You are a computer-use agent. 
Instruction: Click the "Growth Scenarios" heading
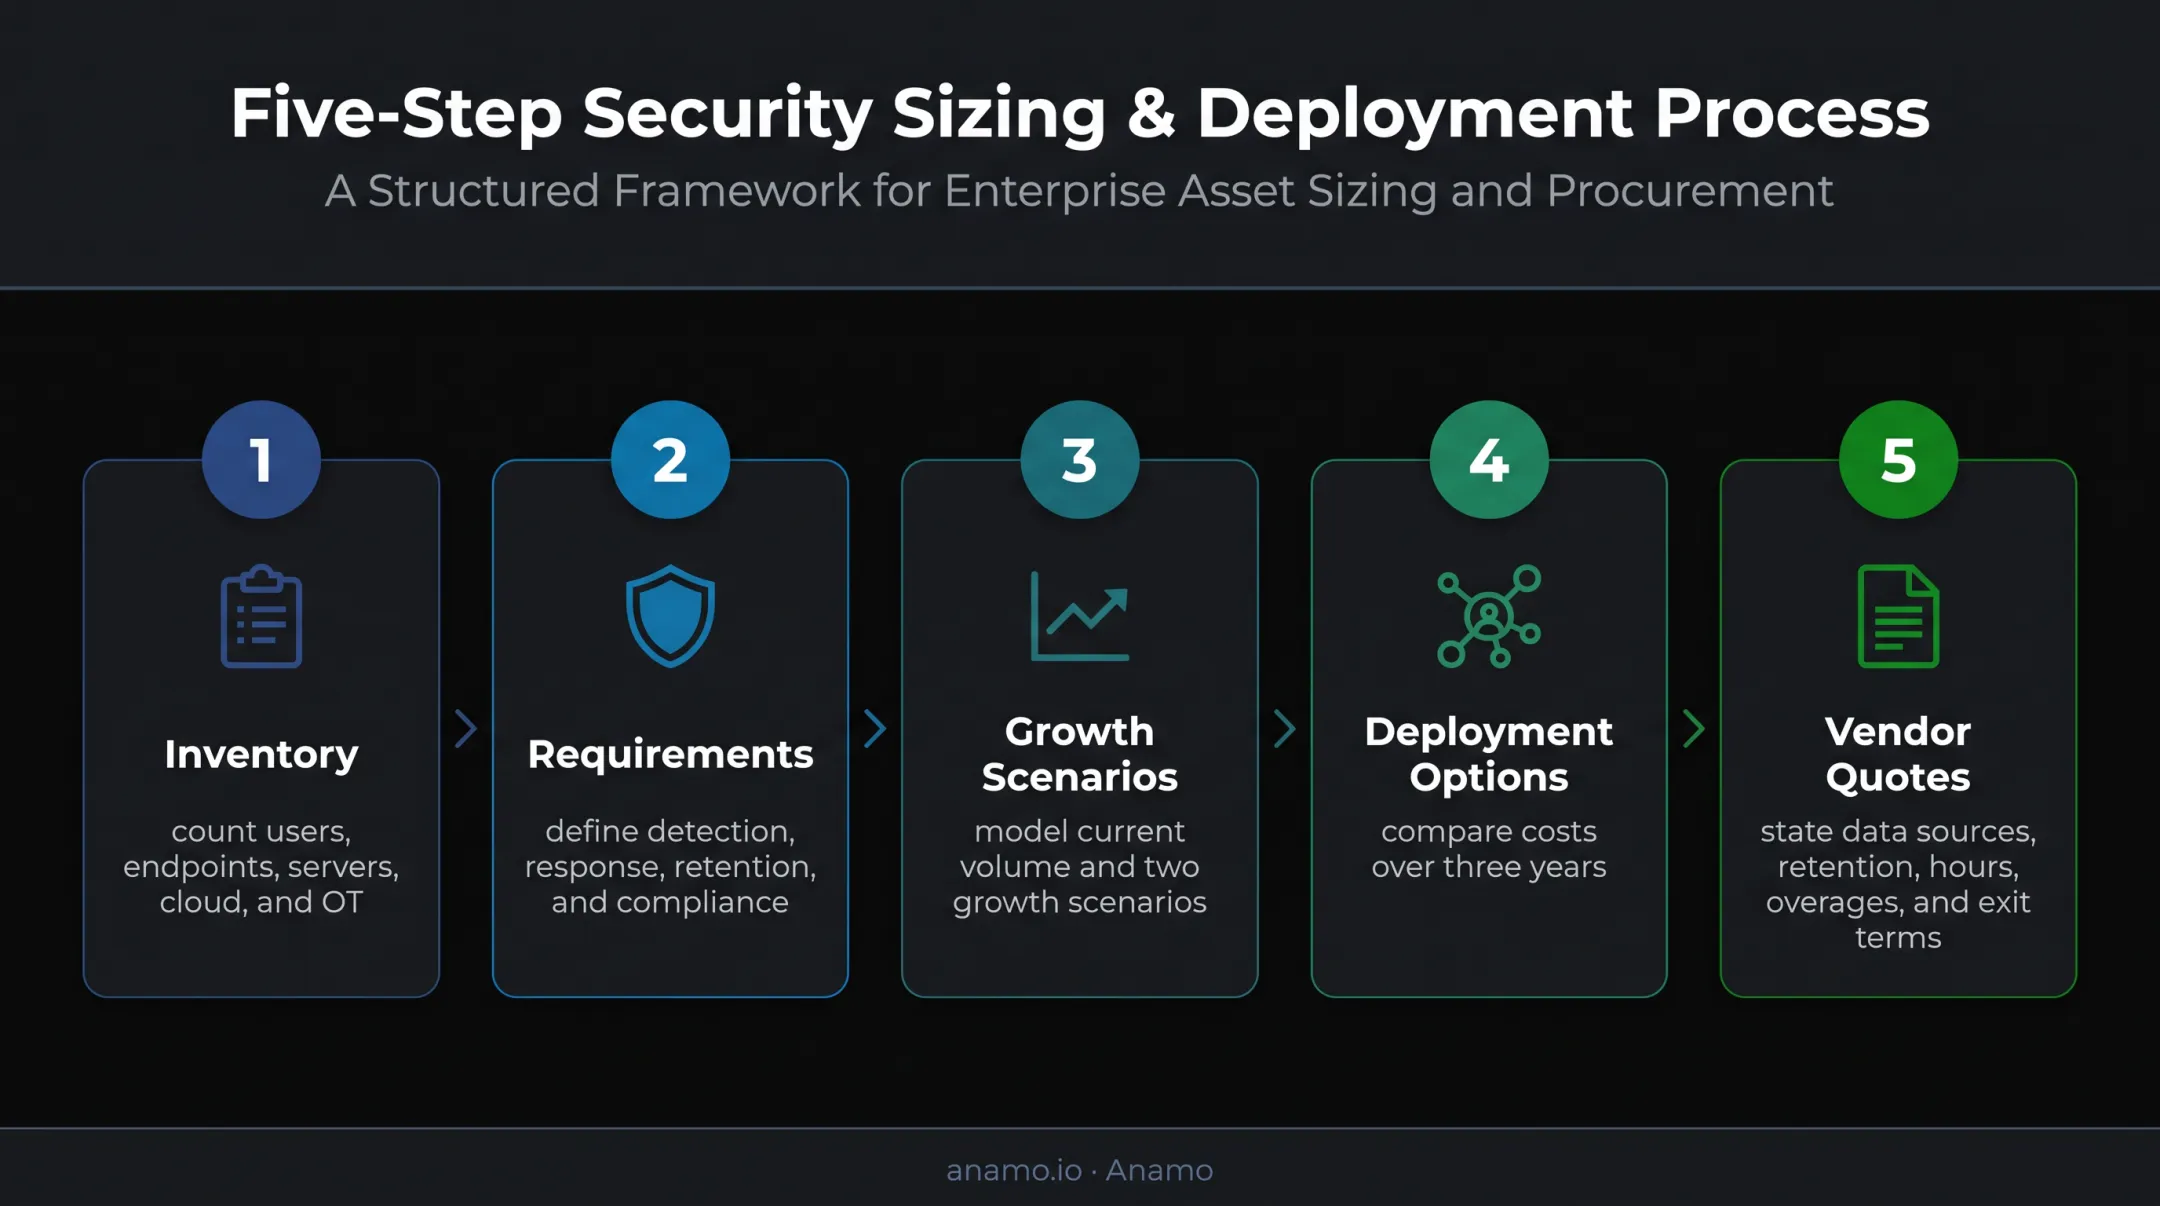coord(1080,754)
